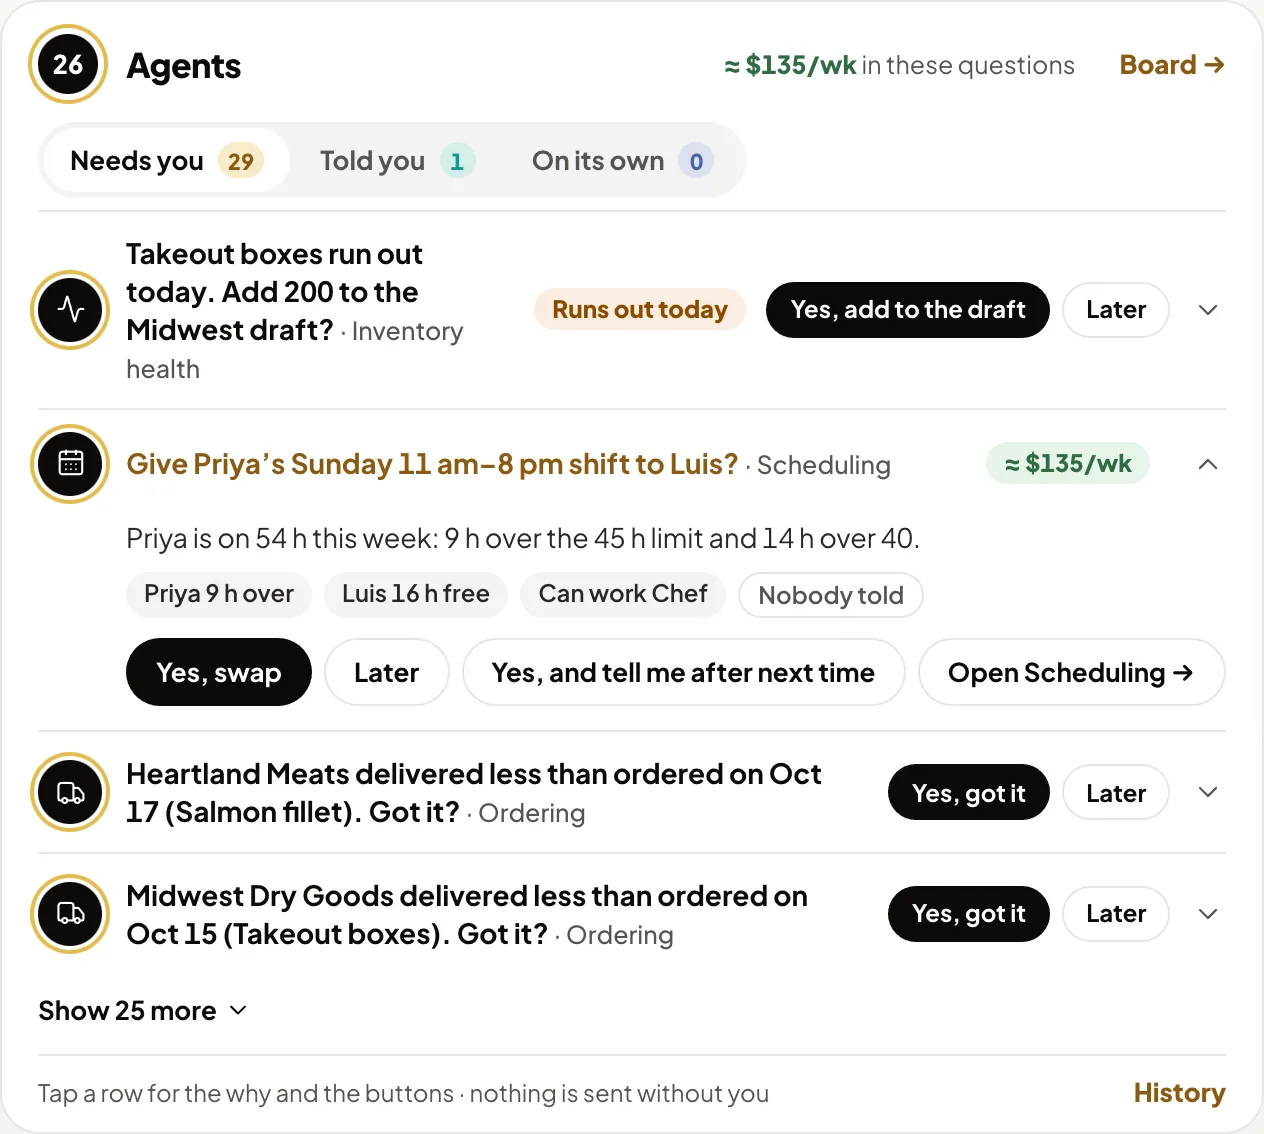Viewport: 1264px width, 1134px height.
Task: Click Yes, got it for Midwest Dry Goods
Action: (969, 914)
